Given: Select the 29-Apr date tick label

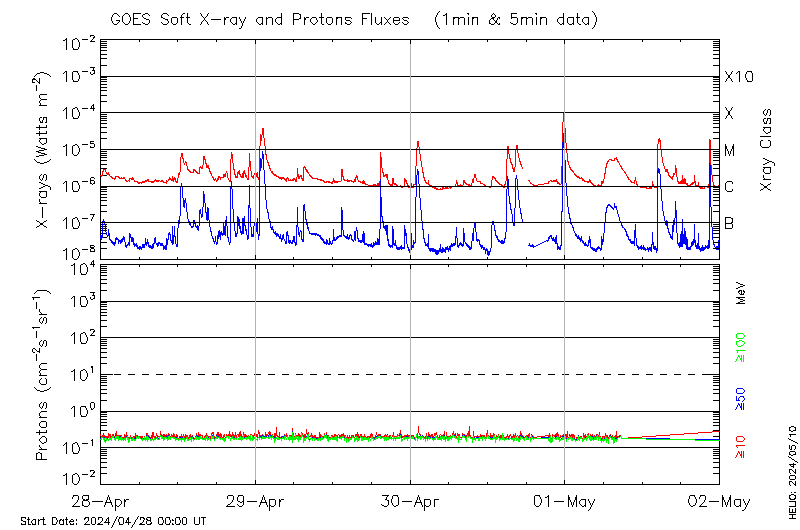Looking at the screenshot, I should coord(255,500).
